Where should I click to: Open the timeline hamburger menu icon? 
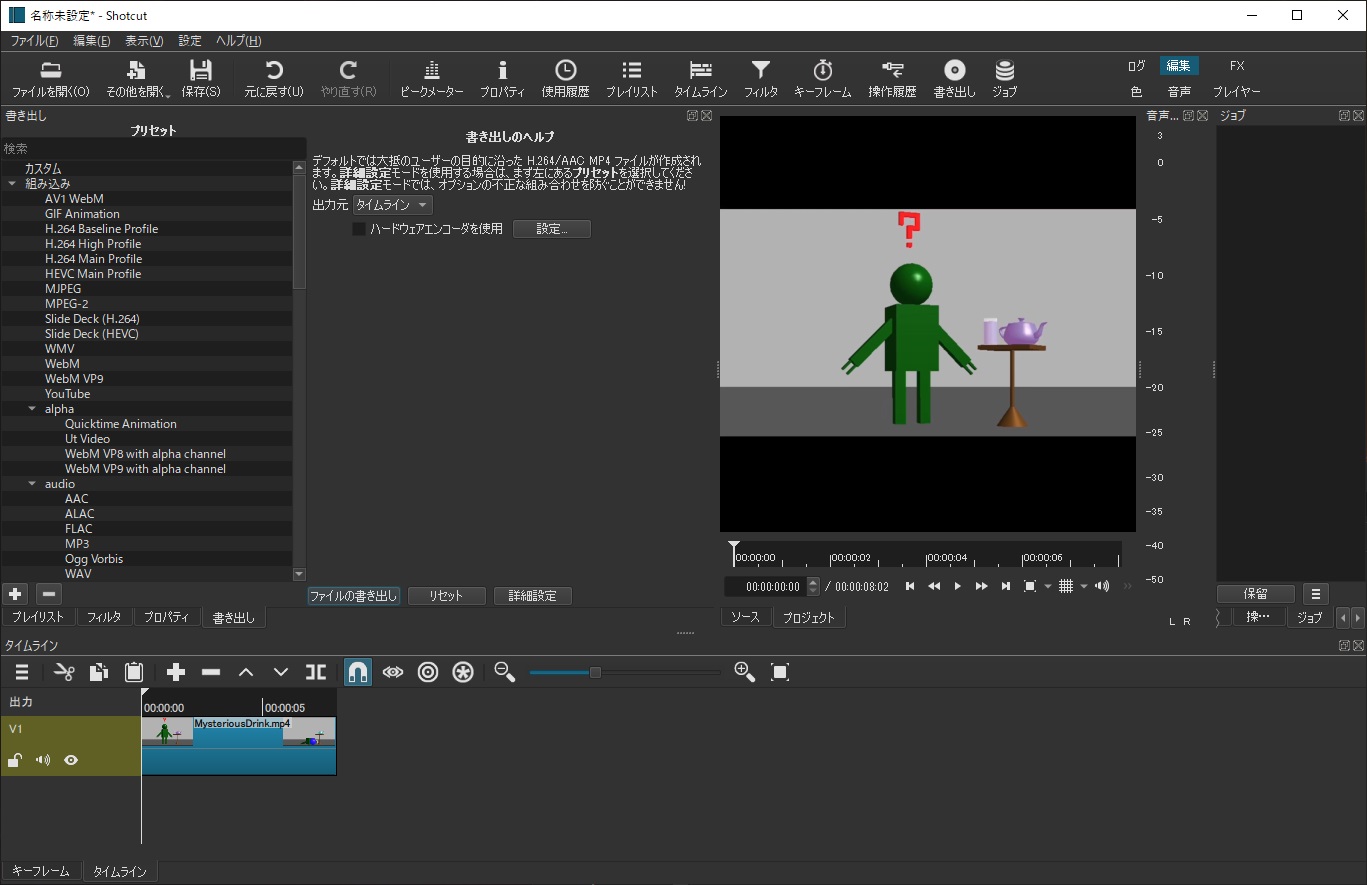[22, 672]
